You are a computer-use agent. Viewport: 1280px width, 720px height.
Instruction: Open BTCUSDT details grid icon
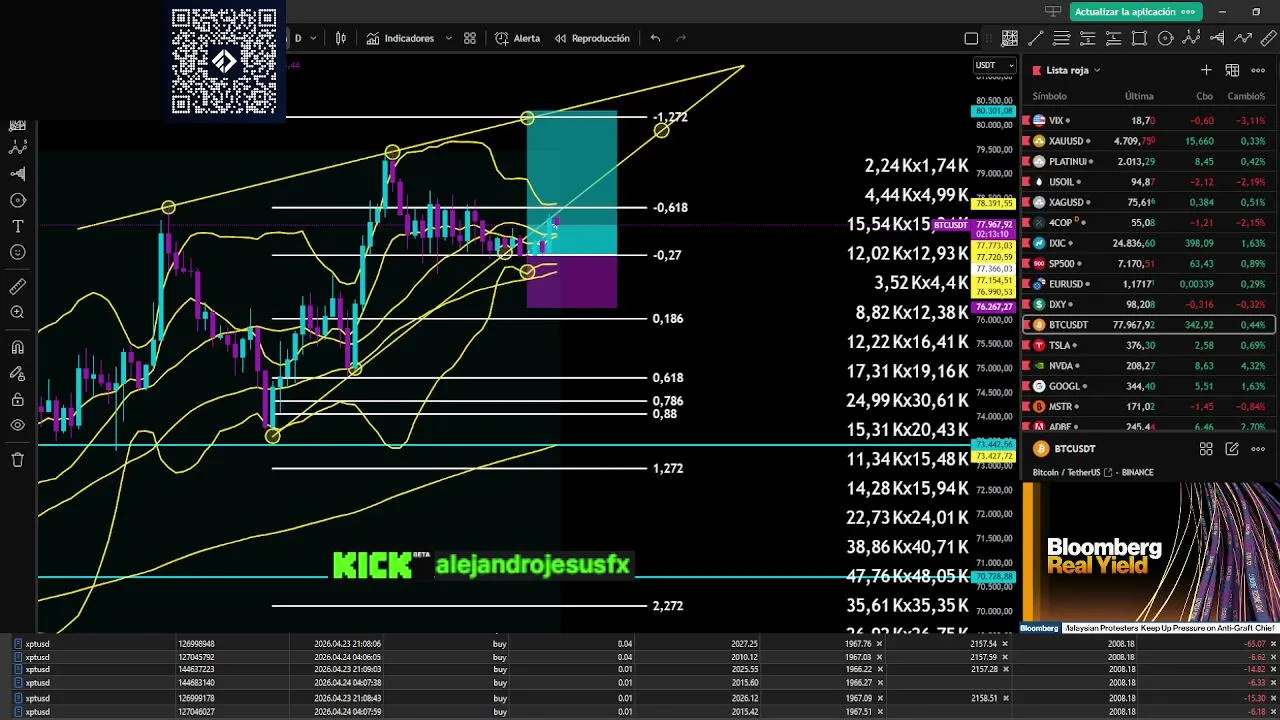1206,449
